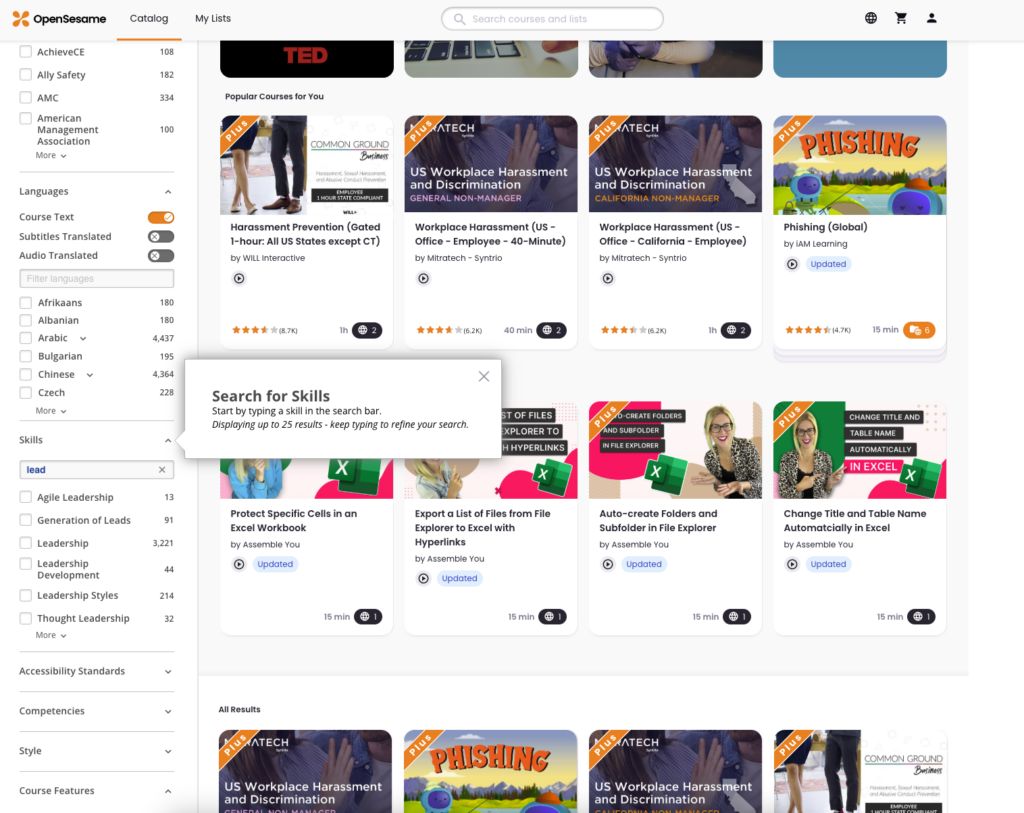Click the shopping cart icon
1024x813 pixels.
coord(901,18)
